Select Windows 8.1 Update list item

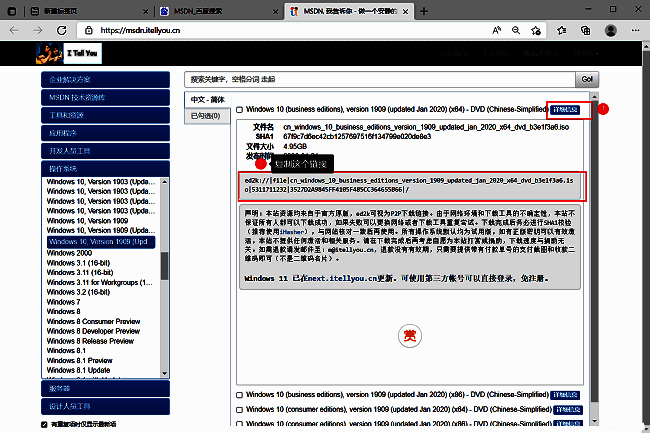coord(78,370)
